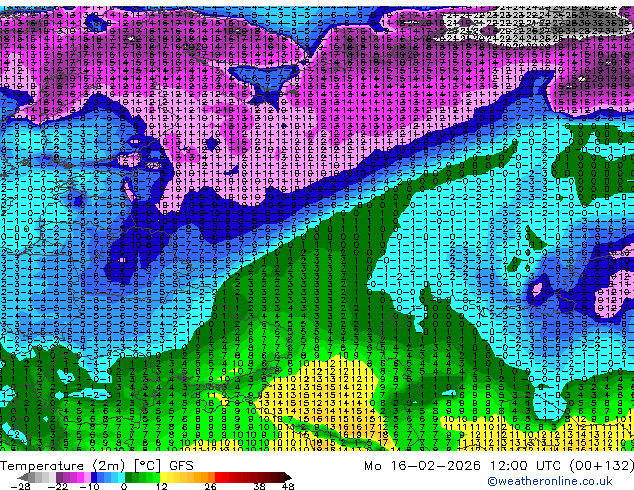
Task: Select the dark green legend swatch above 0
Action: [128, 477]
